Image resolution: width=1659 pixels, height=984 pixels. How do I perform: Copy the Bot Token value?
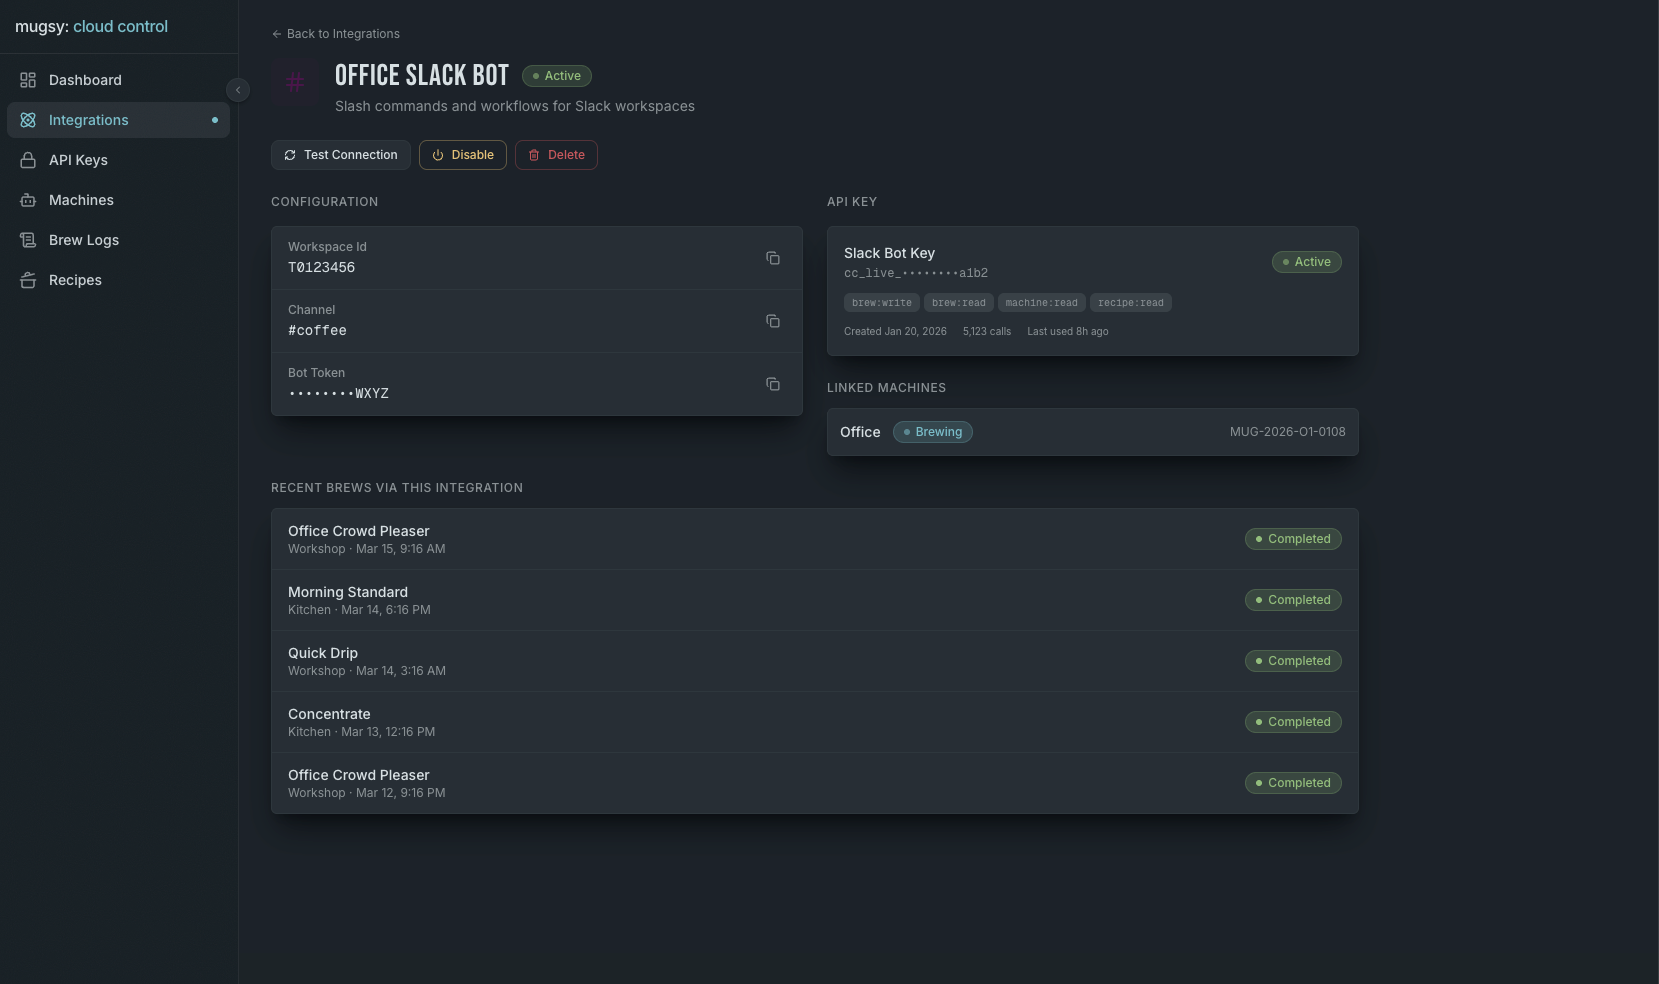[773, 384]
